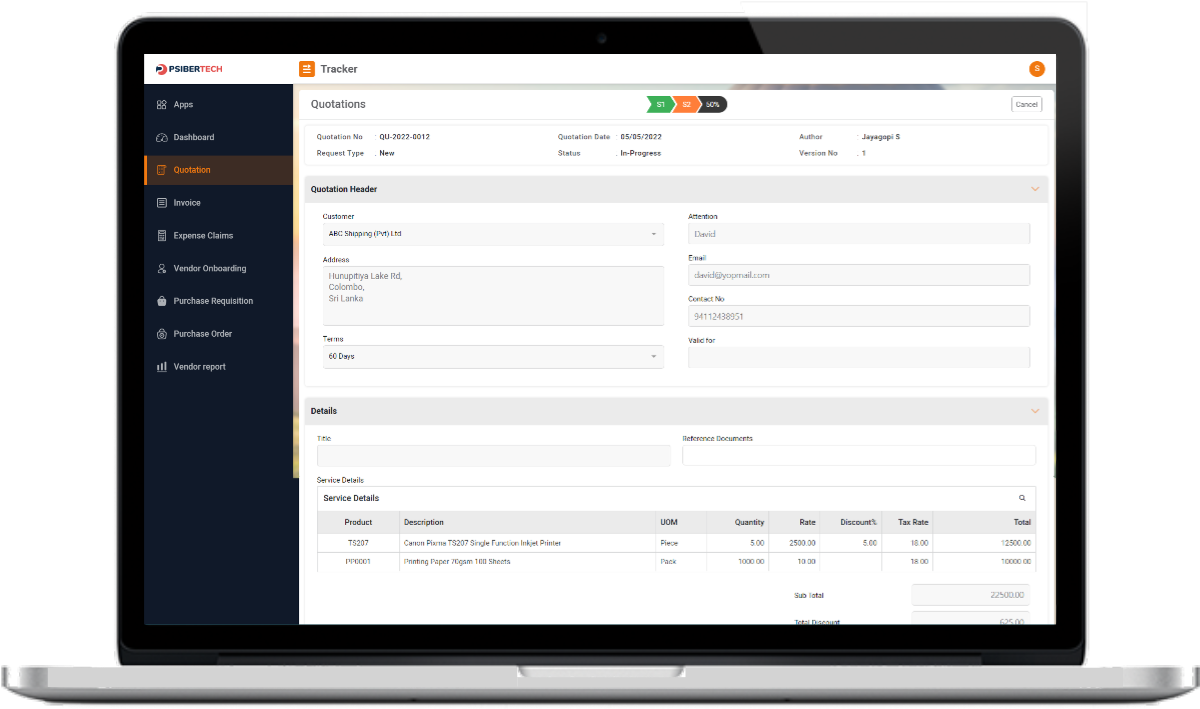Image resolution: width=1200 pixels, height=709 pixels.
Task: Collapse the Quotation Header section
Action: (x=1035, y=189)
